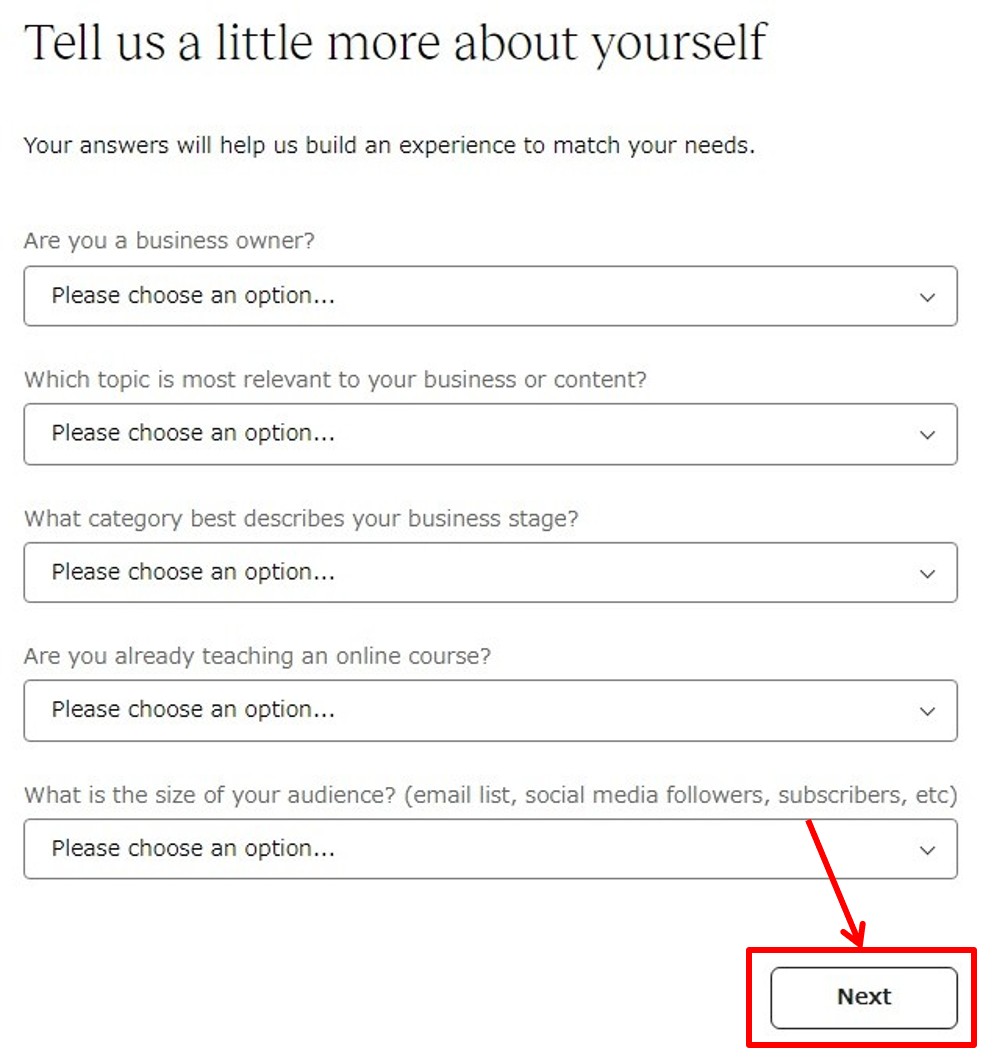Viewport: 994px width, 1059px height.
Task: Click the "Your answers will help us" text
Action: (x=389, y=146)
